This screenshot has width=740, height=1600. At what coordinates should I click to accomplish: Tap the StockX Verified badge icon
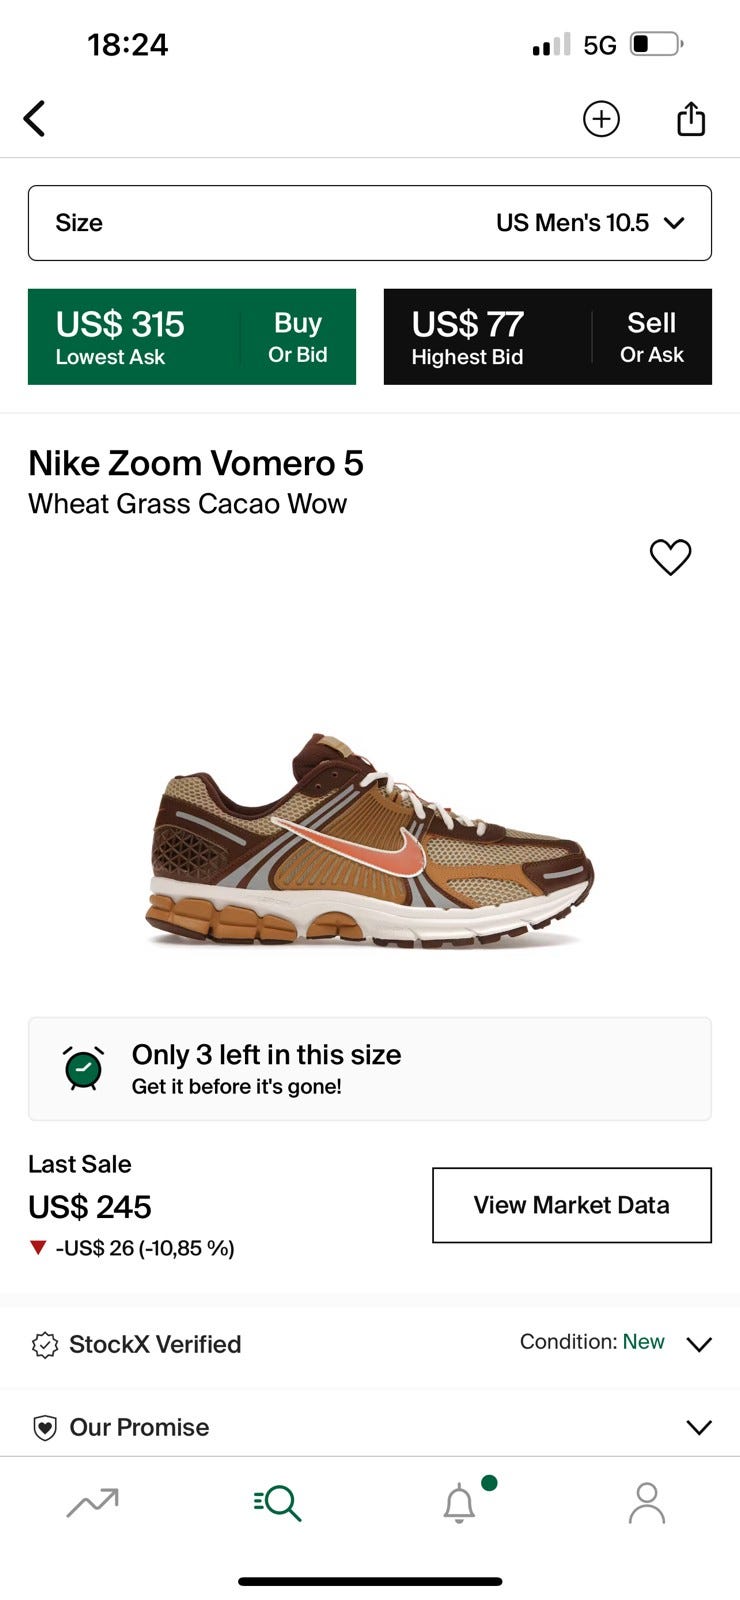point(45,1345)
